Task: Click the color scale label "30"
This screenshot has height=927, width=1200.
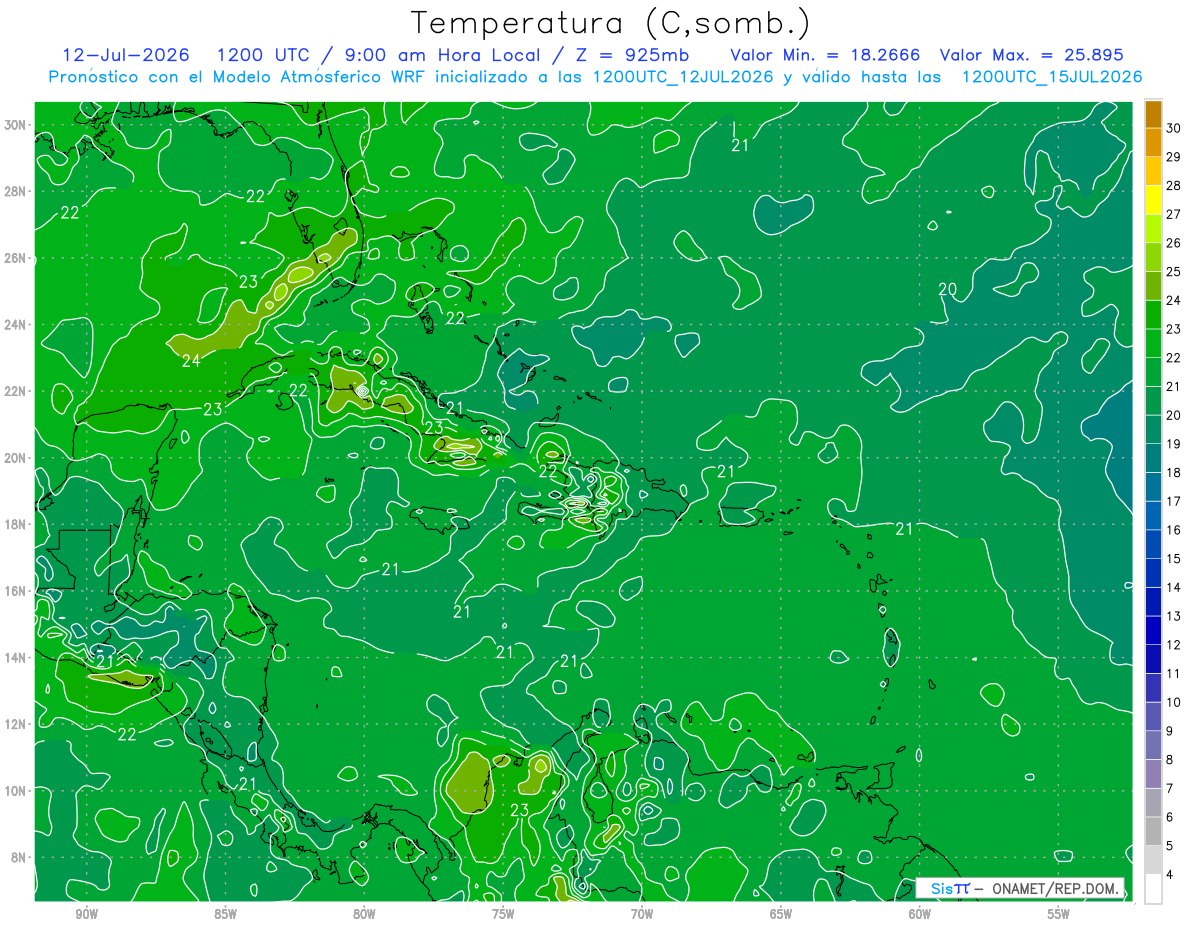Action: pyautogui.click(x=1174, y=128)
